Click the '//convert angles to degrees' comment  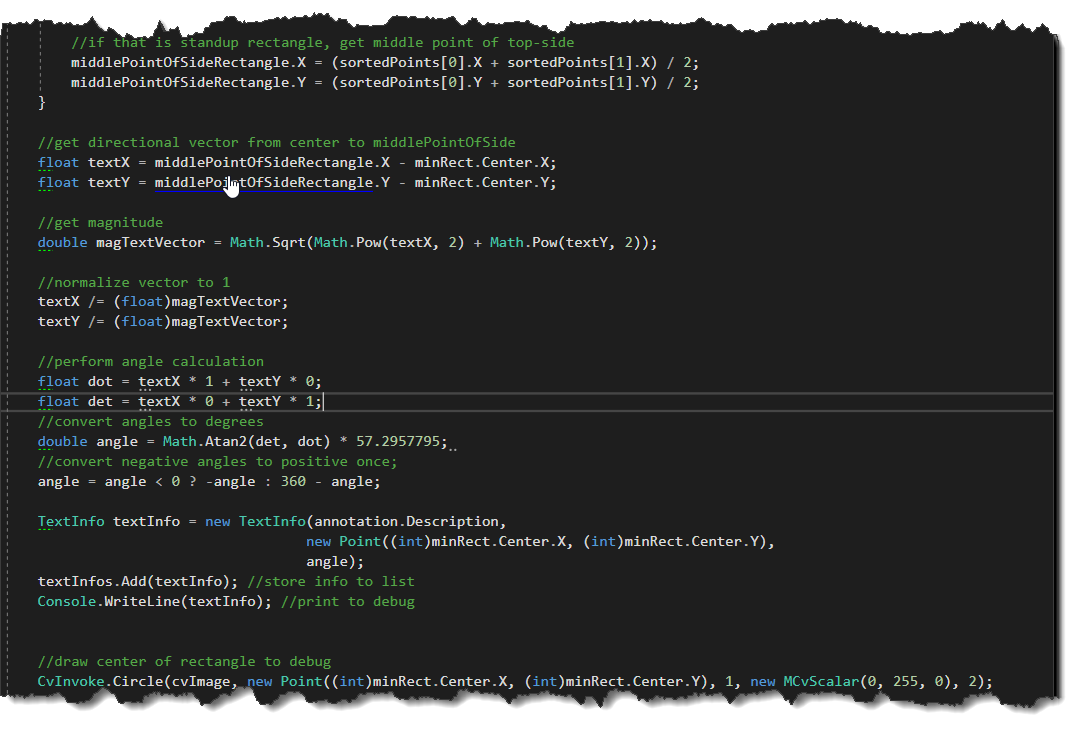[x=150, y=421]
